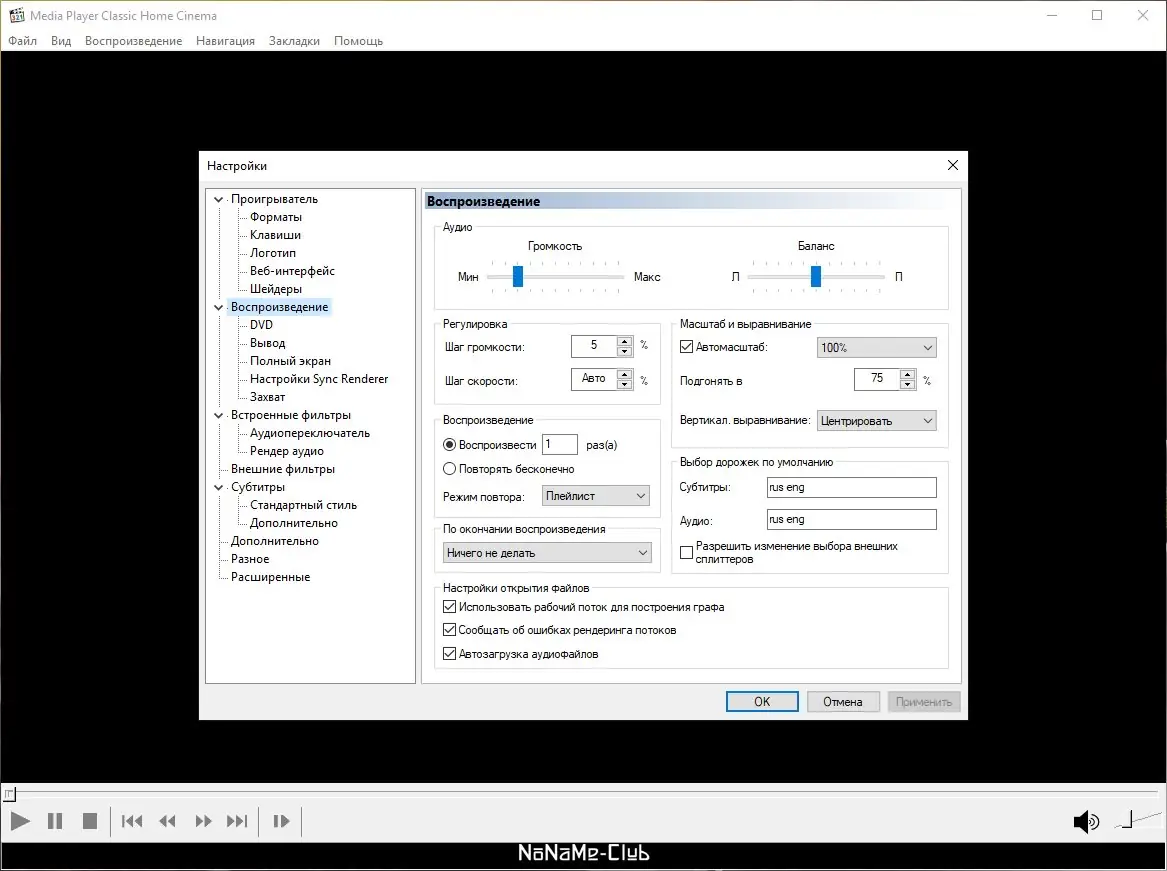Open the Навигация menu

point(225,41)
